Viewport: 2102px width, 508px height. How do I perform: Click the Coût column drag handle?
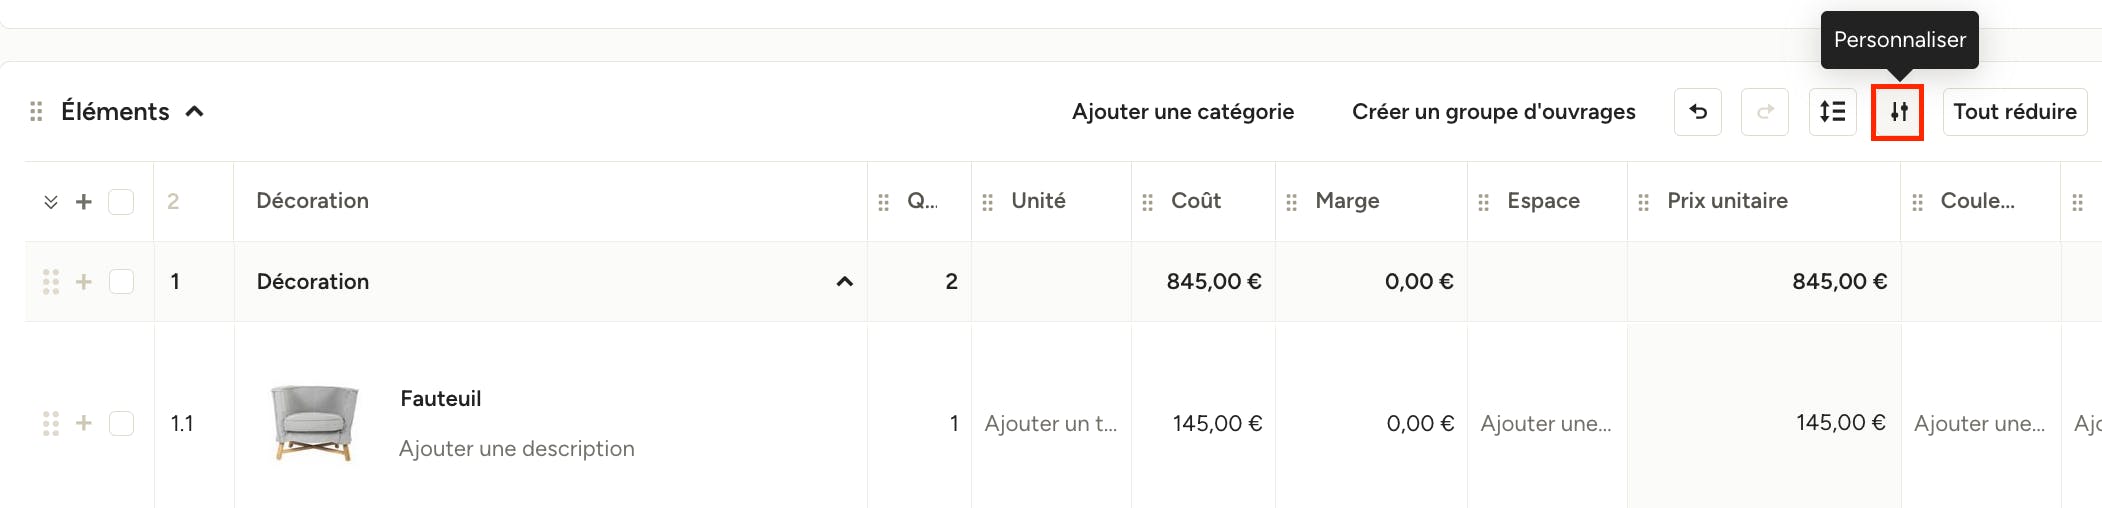(1147, 202)
